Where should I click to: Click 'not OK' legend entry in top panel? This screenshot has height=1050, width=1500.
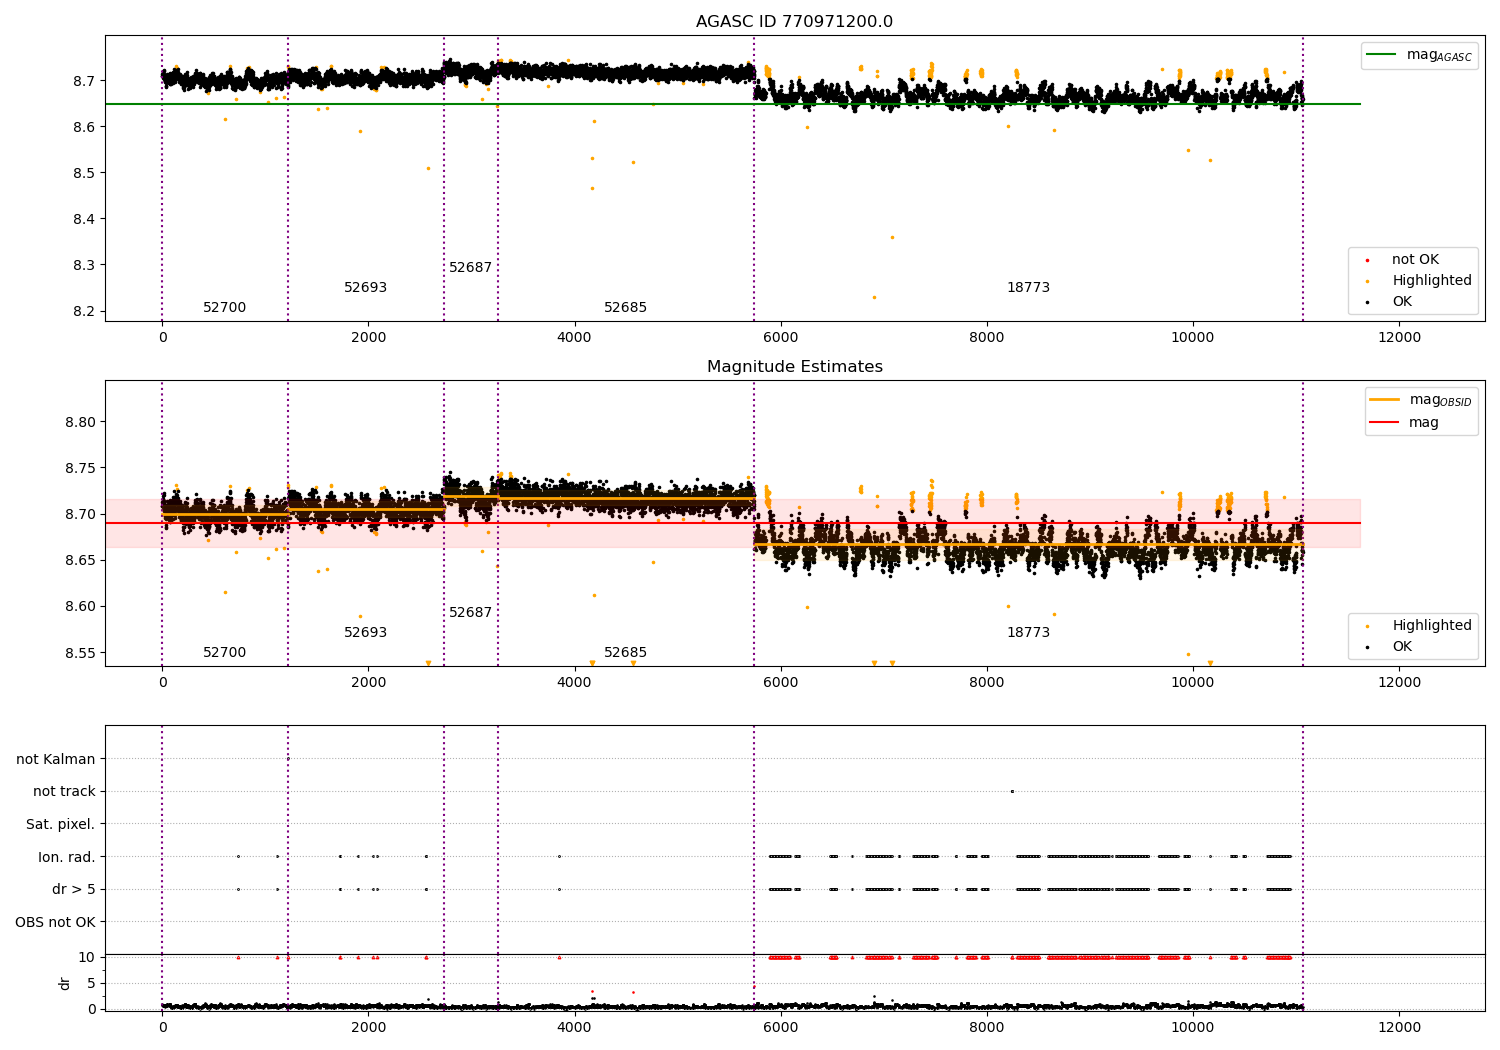pos(1415,260)
